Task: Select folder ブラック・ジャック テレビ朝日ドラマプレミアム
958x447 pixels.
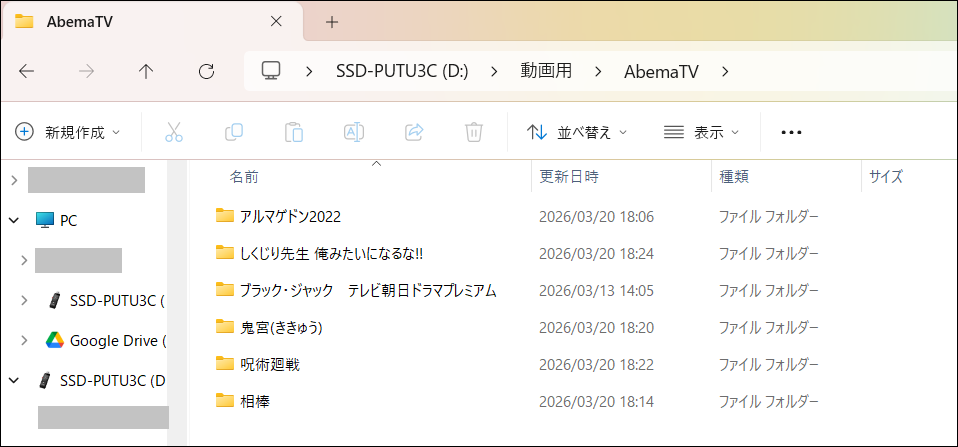Action: [368, 291]
